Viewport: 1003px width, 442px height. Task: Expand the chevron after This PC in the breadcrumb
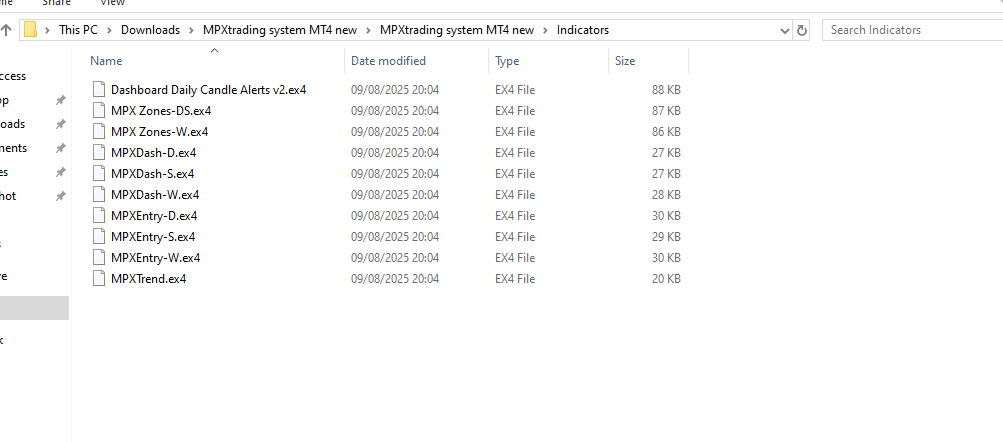[x=108, y=30]
